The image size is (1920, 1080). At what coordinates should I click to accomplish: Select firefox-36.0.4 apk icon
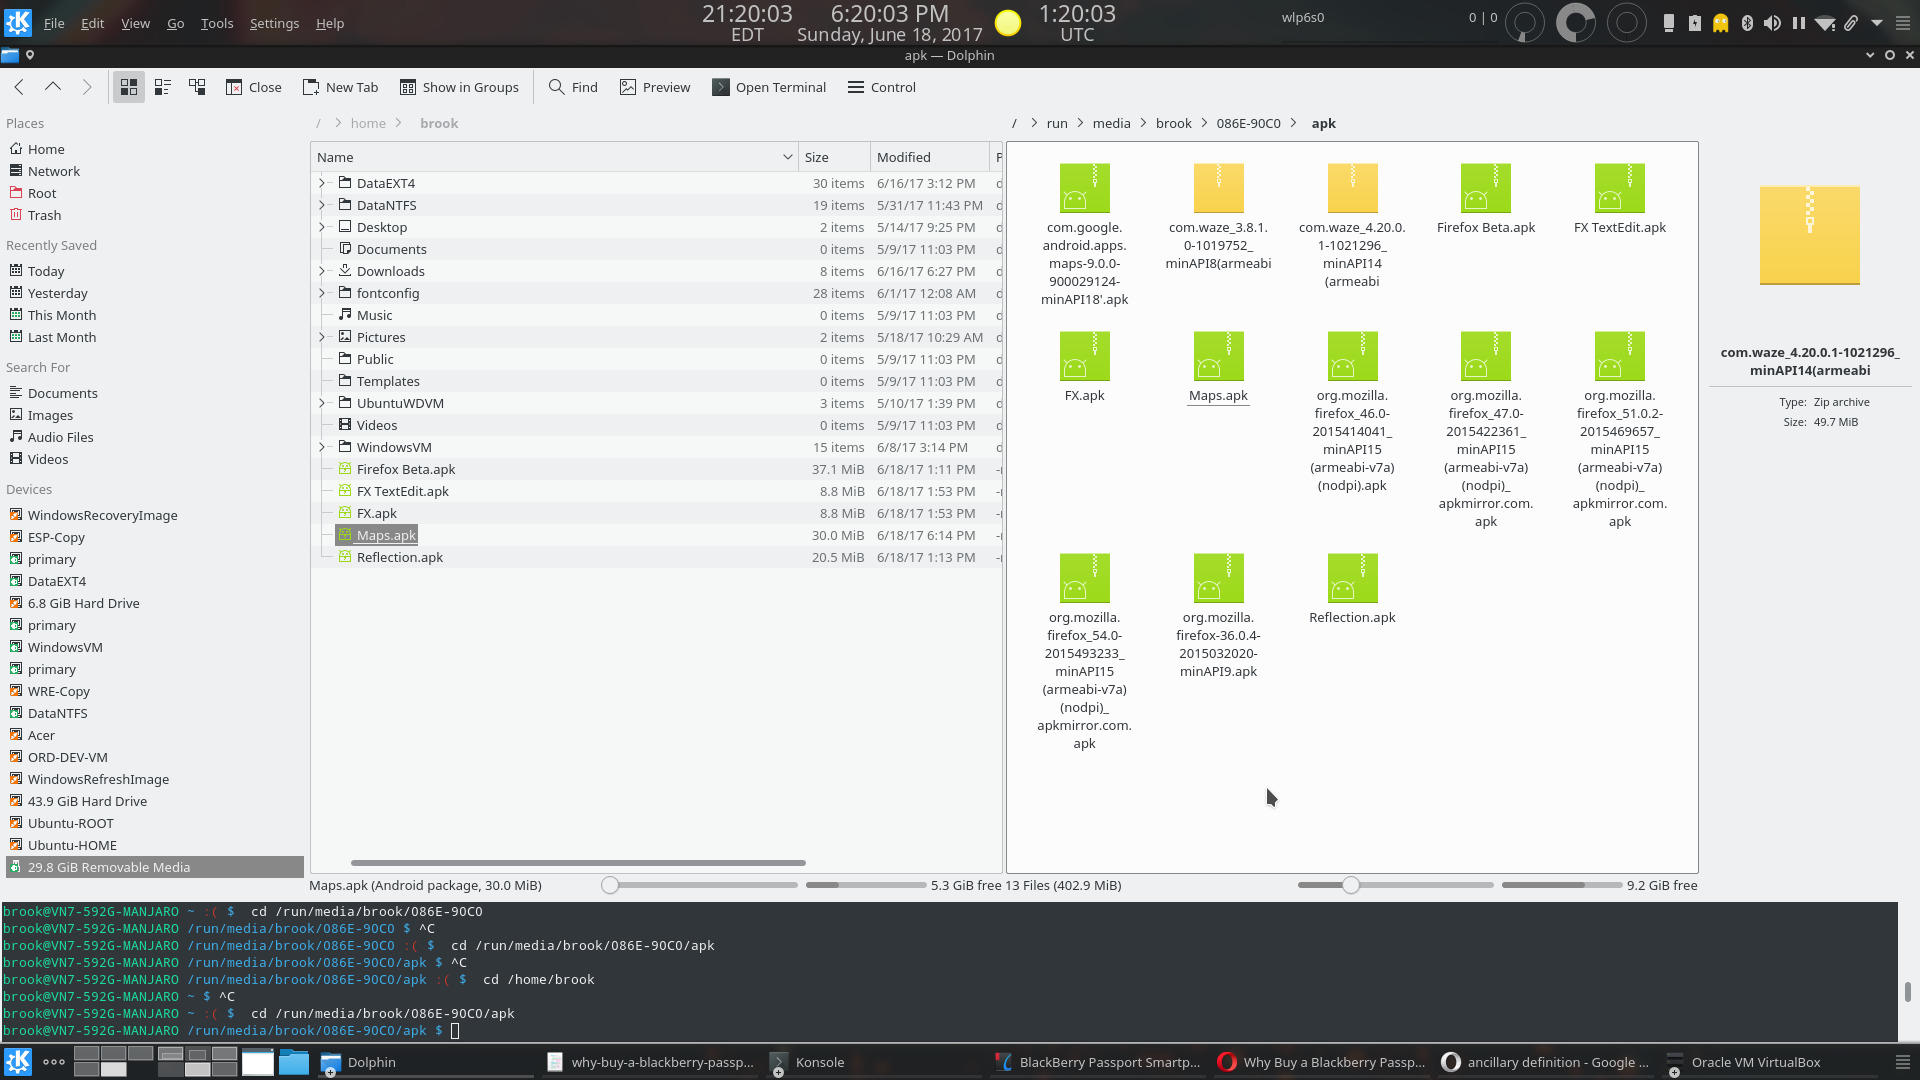pyautogui.click(x=1218, y=578)
